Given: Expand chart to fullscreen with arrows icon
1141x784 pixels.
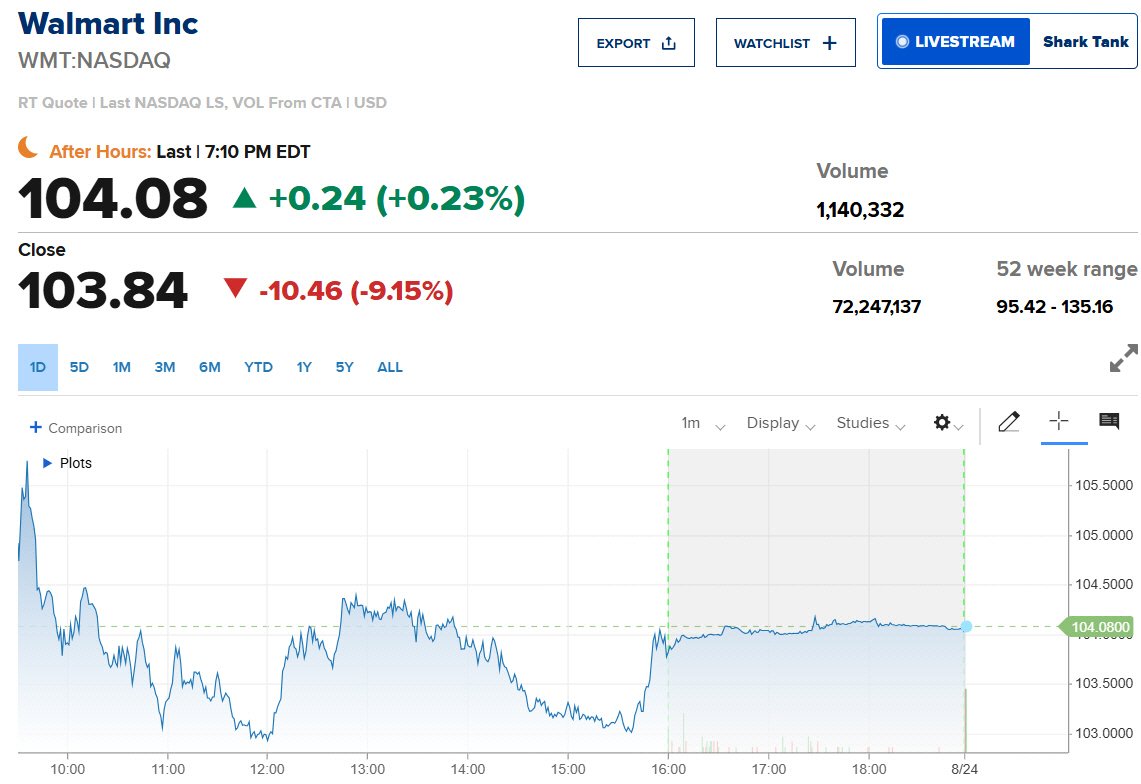Looking at the screenshot, I should (x=1124, y=358).
